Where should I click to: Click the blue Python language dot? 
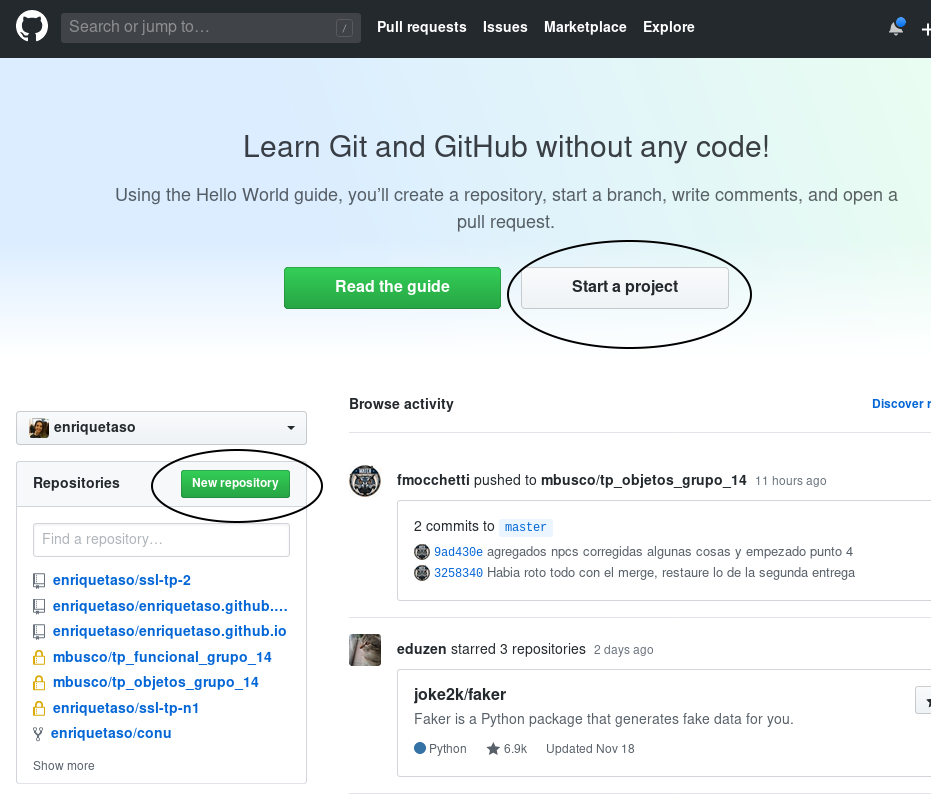pos(420,748)
